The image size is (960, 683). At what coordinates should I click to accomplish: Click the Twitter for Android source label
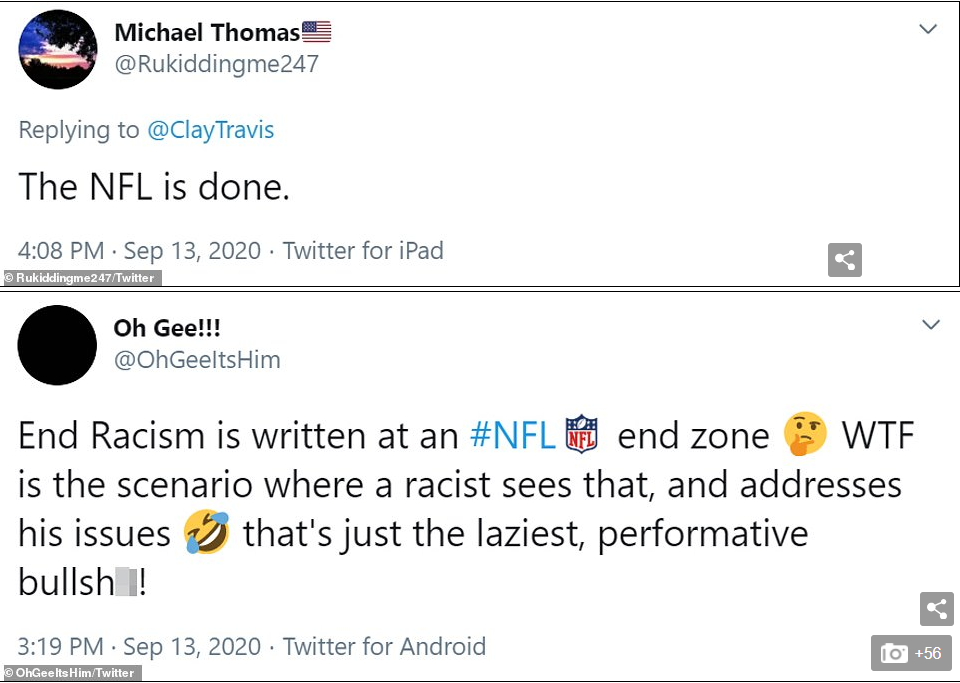384,646
